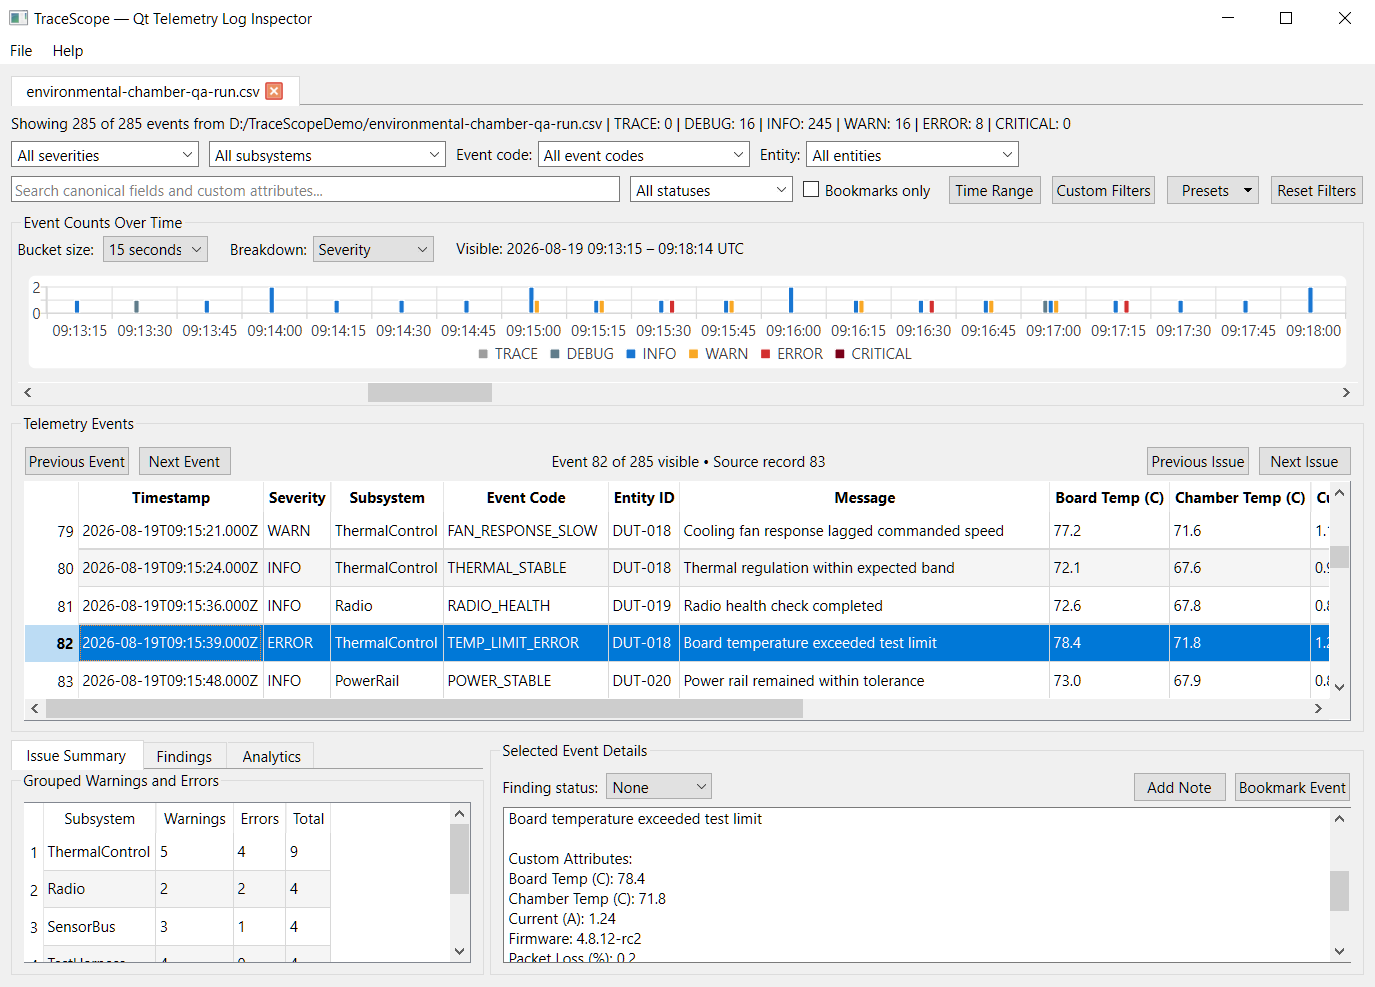Bookmark the selected event
1375x987 pixels.
1292,787
